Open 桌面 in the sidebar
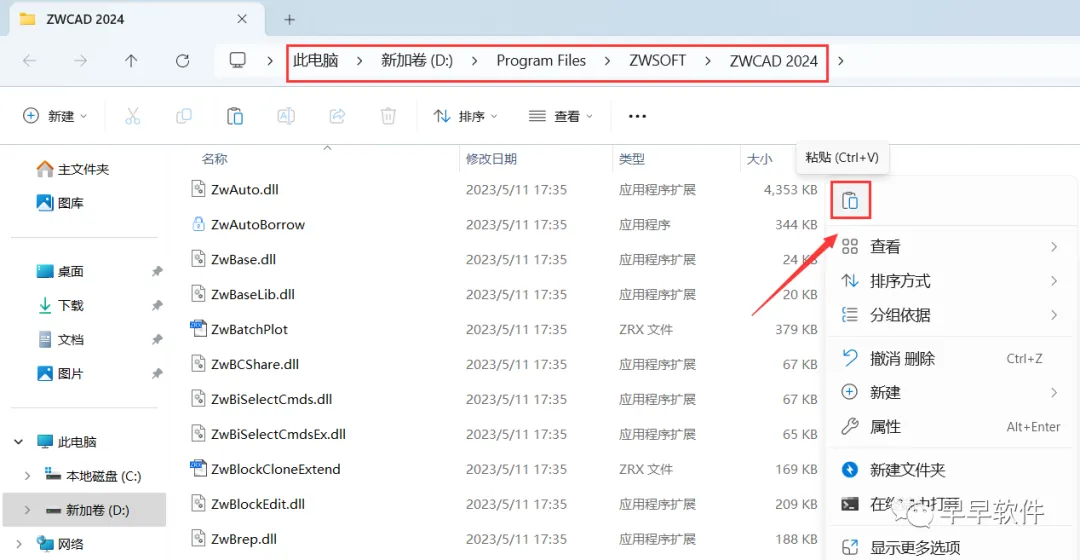Viewport: 1080px width, 560px height. [59, 271]
